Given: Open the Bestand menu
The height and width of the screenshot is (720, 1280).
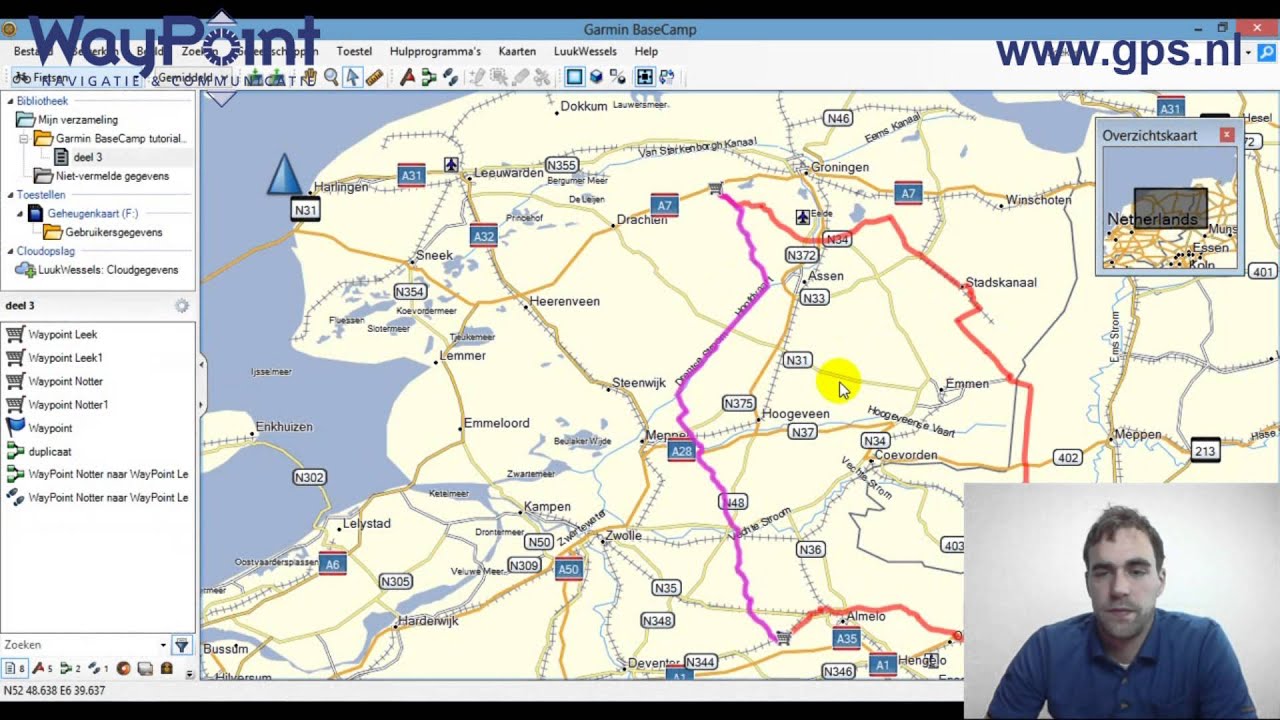Looking at the screenshot, I should (x=33, y=51).
